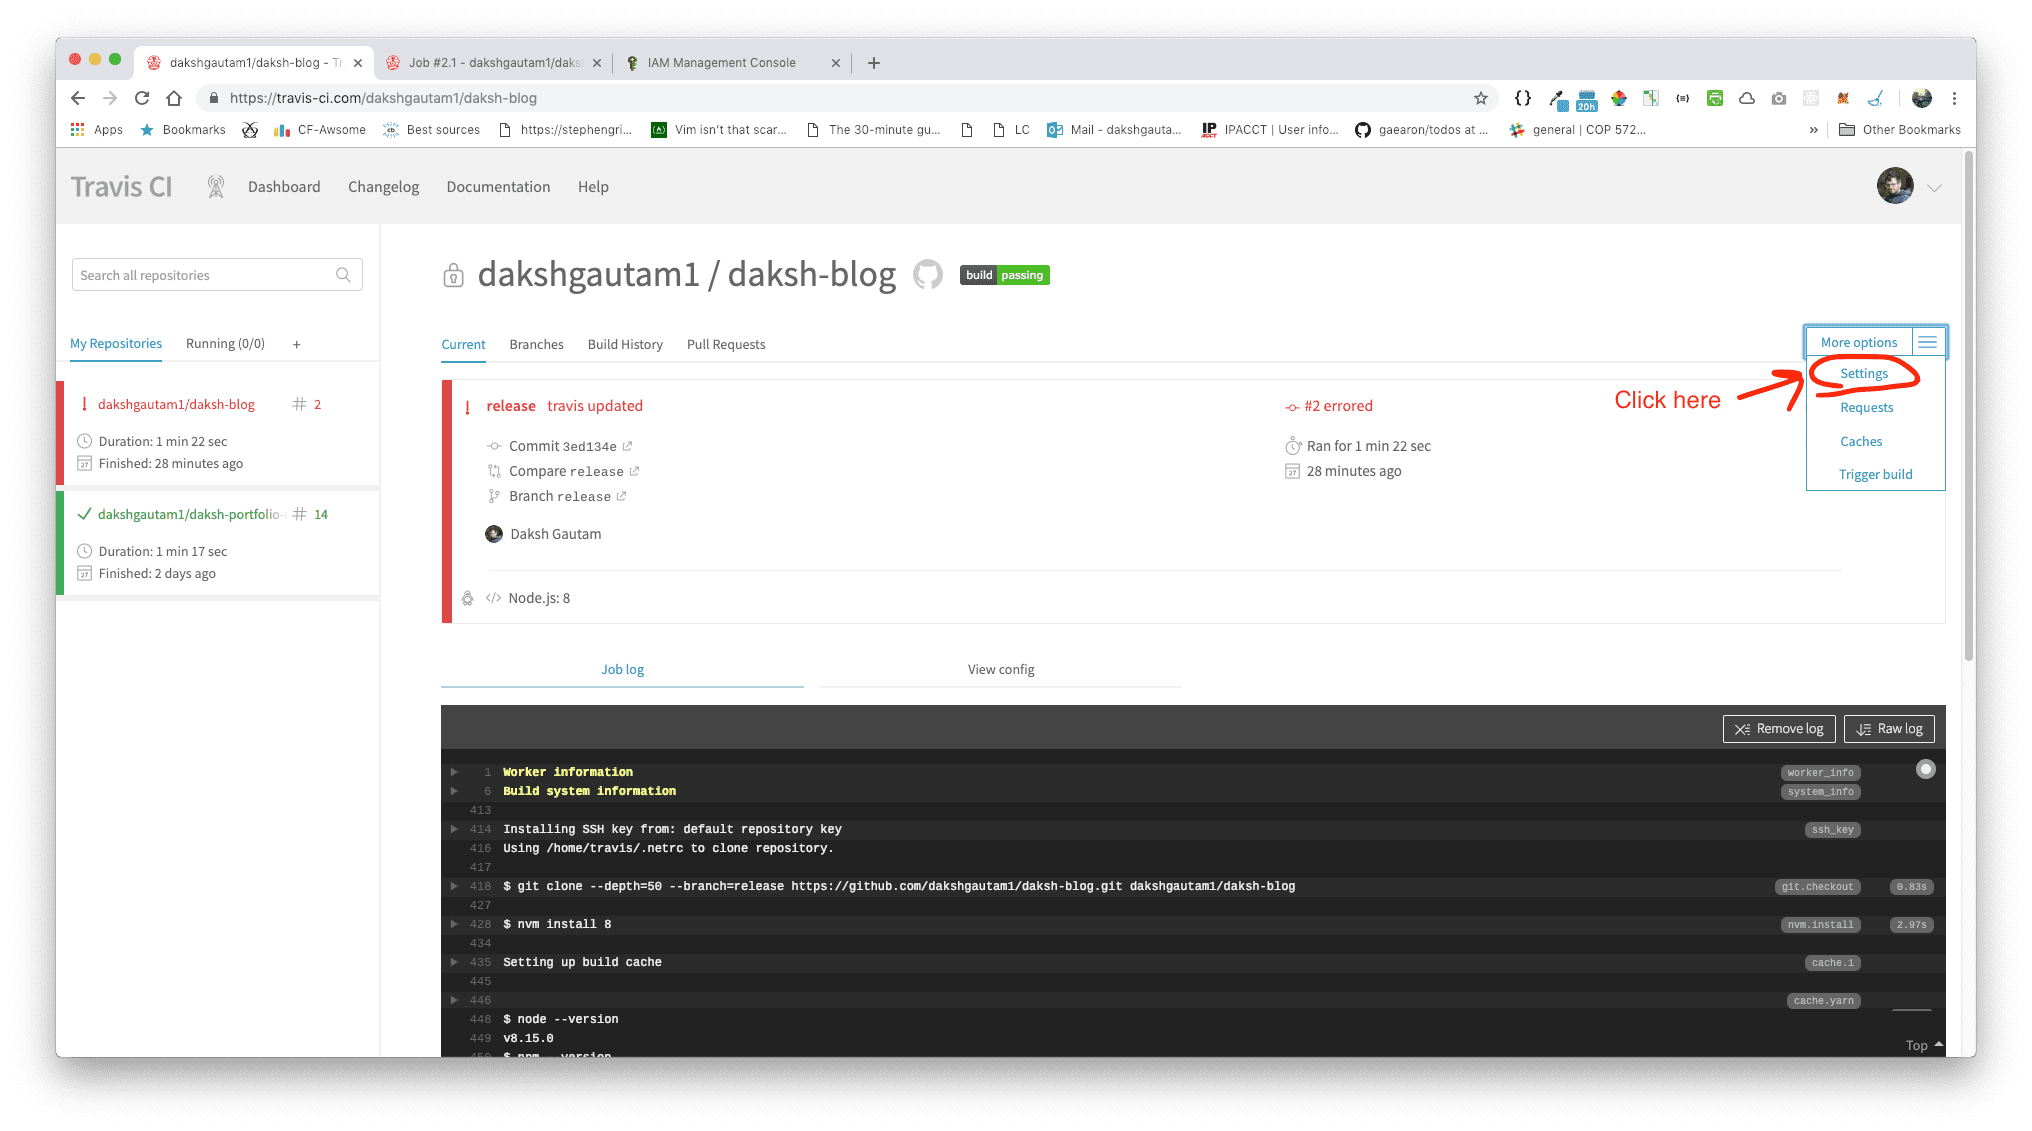
Task: Open a new browser tab
Action: point(874,63)
